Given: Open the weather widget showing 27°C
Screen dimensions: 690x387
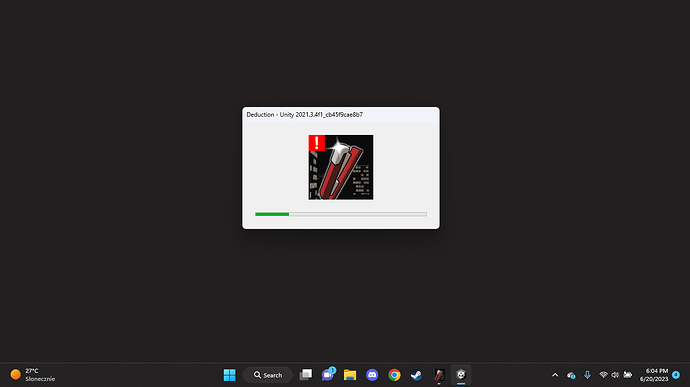Looking at the screenshot, I should click(33, 375).
